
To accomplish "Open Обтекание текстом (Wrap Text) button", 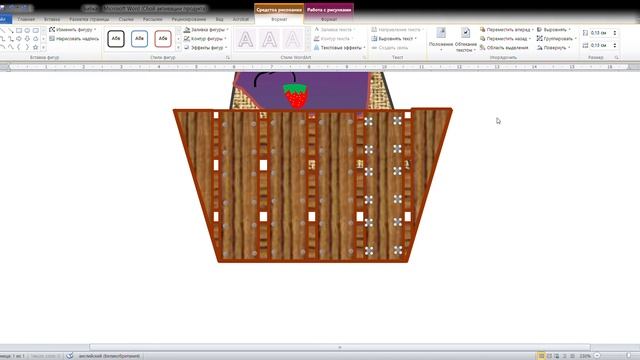I will [x=466, y=40].
